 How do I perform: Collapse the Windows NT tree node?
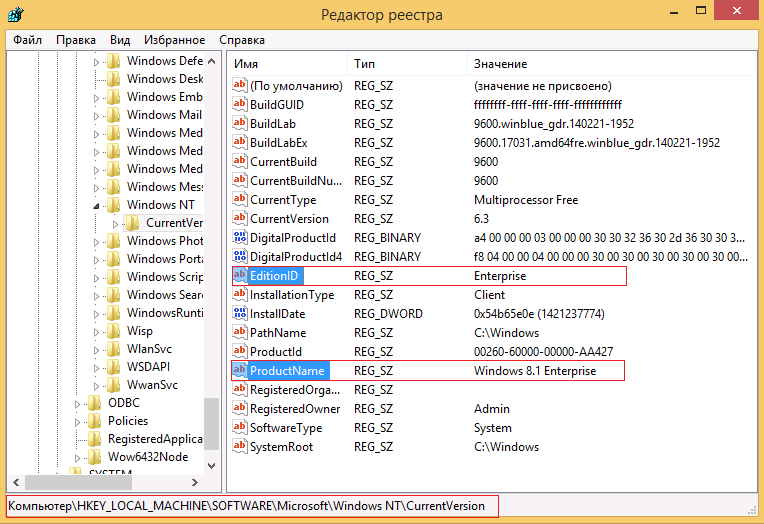pos(96,206)
